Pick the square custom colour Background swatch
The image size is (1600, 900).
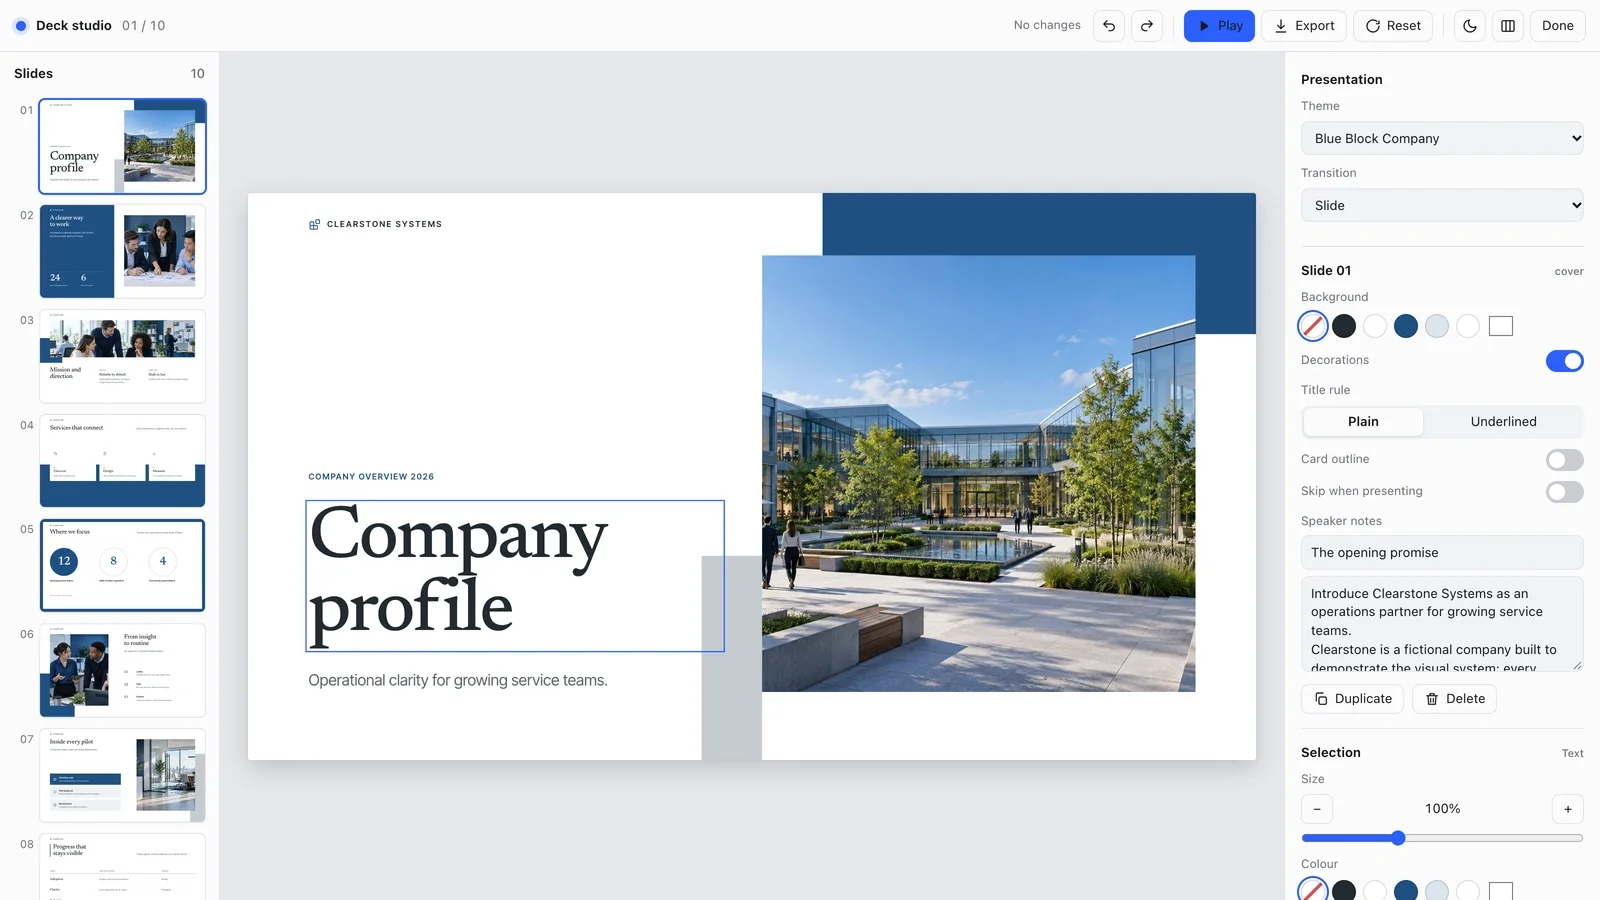click(x=1501, y=326)
